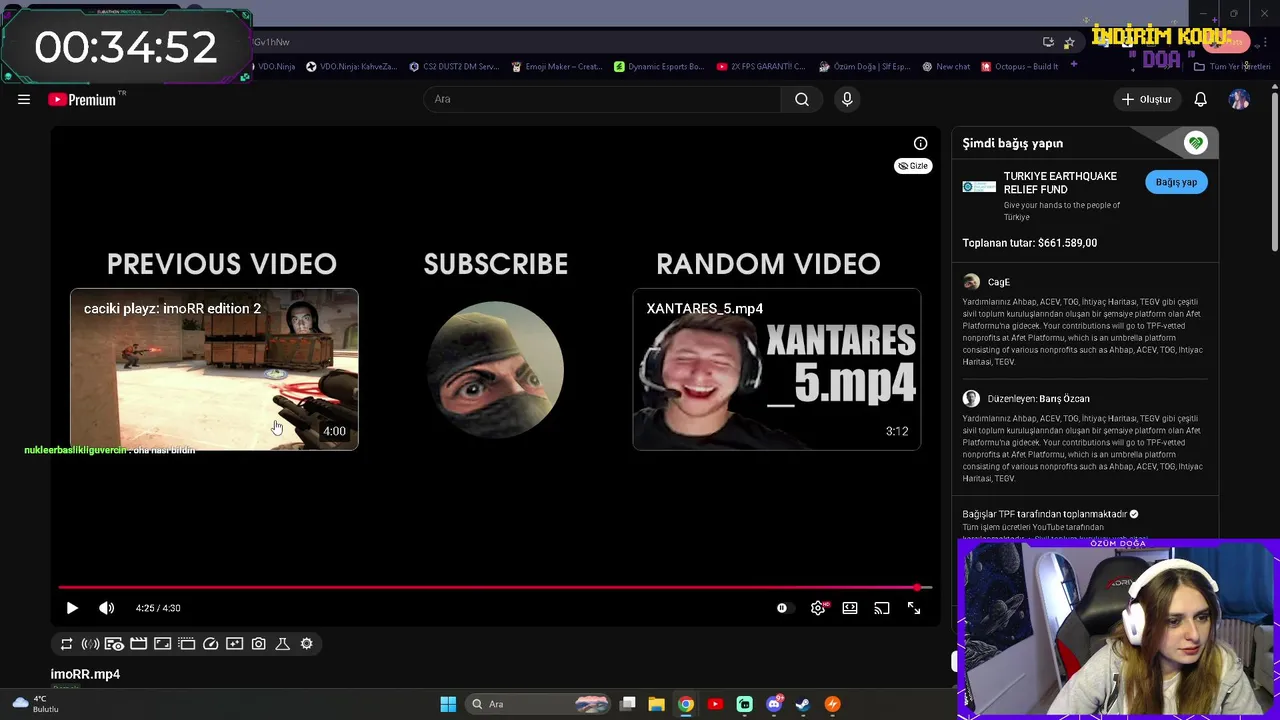This screenshot has height=720, width=1280.
Task: Open previous video caciki playz imoRR edition 2
Action: (x=214, y=369)
